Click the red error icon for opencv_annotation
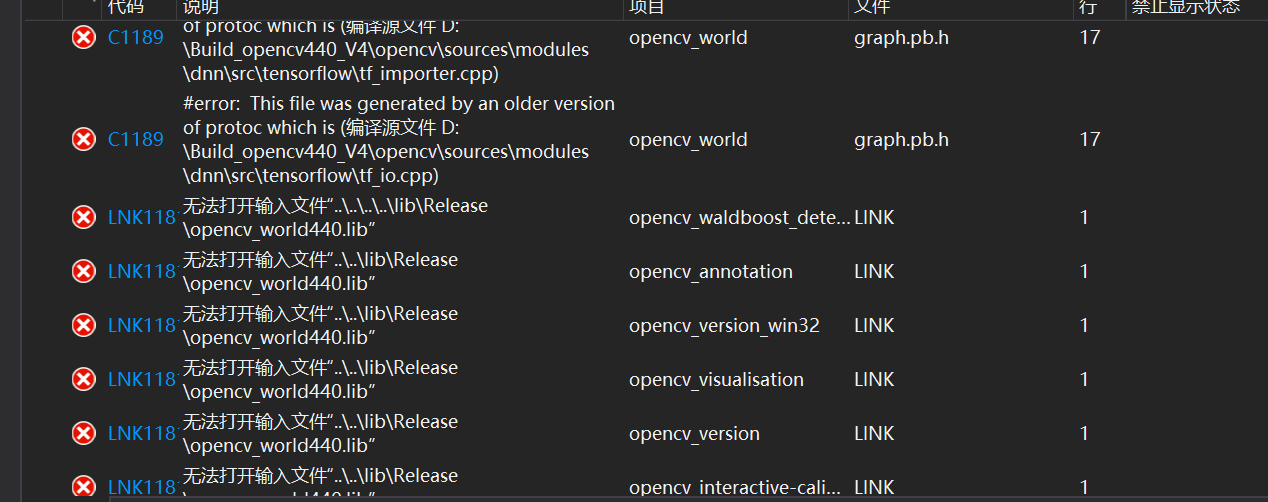This screenshot has height=502, width=1268. pyautogui.click(x=84, y=272)
